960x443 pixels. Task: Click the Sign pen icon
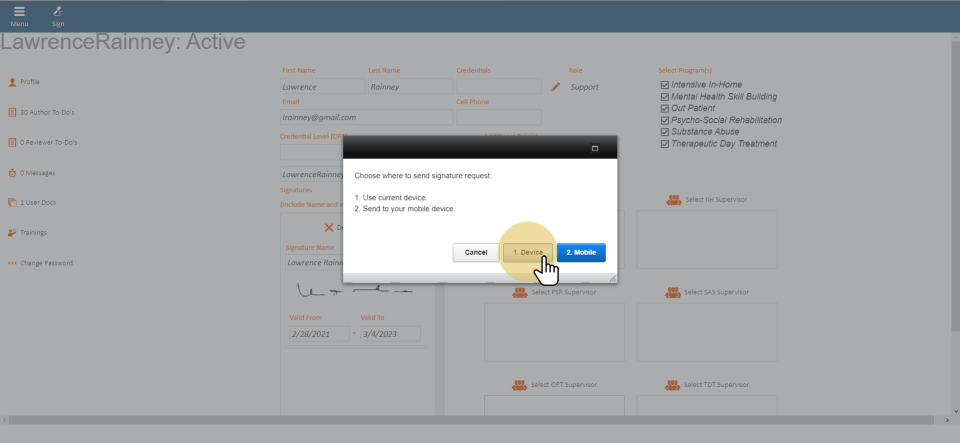coord(58,13)
